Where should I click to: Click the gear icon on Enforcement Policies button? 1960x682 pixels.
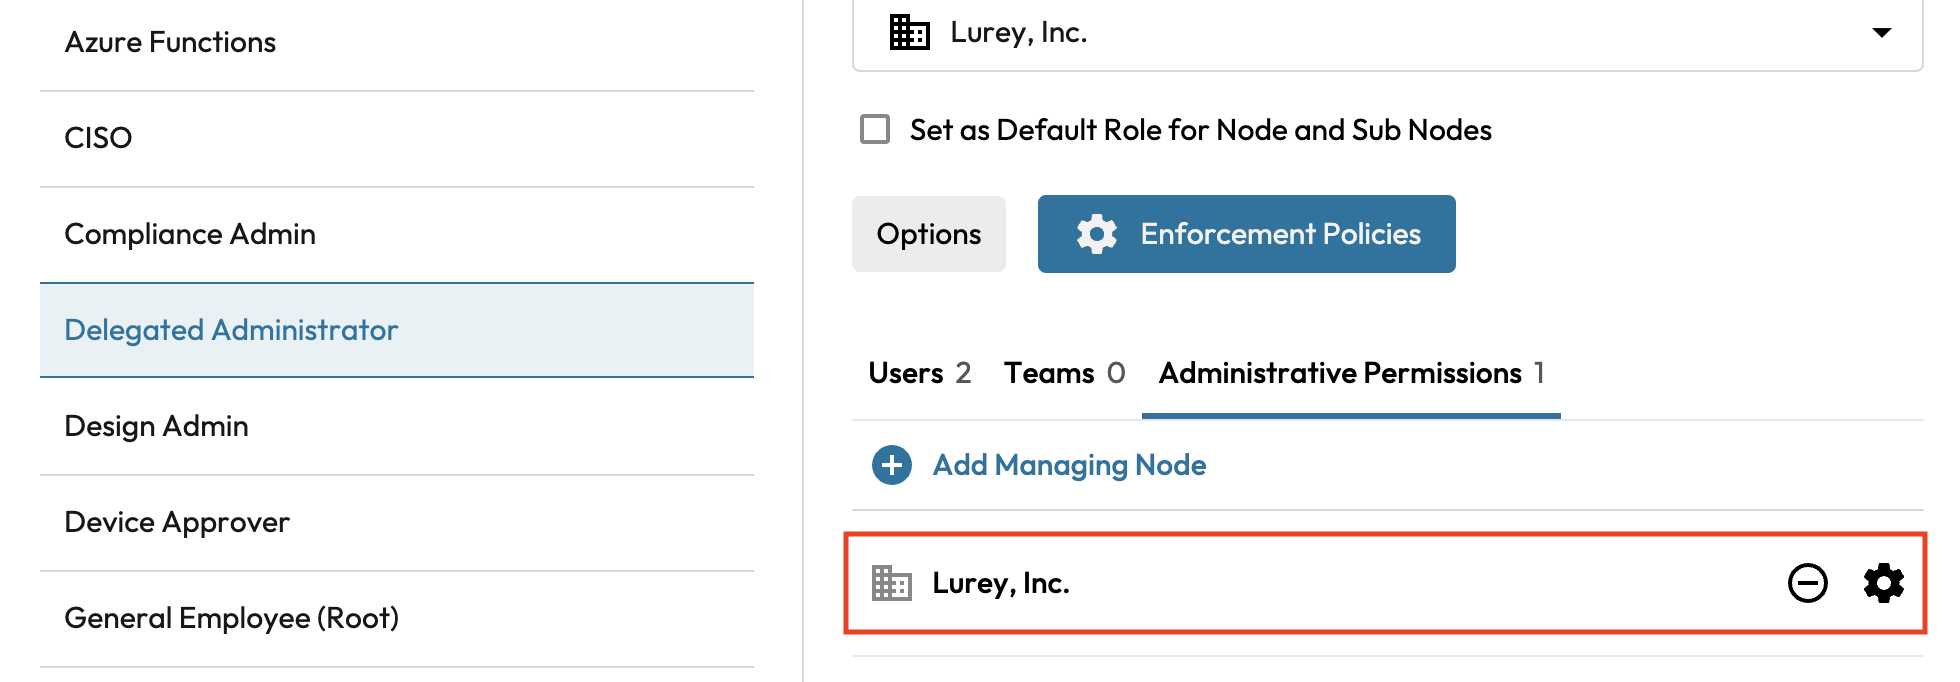[1096, 234]
